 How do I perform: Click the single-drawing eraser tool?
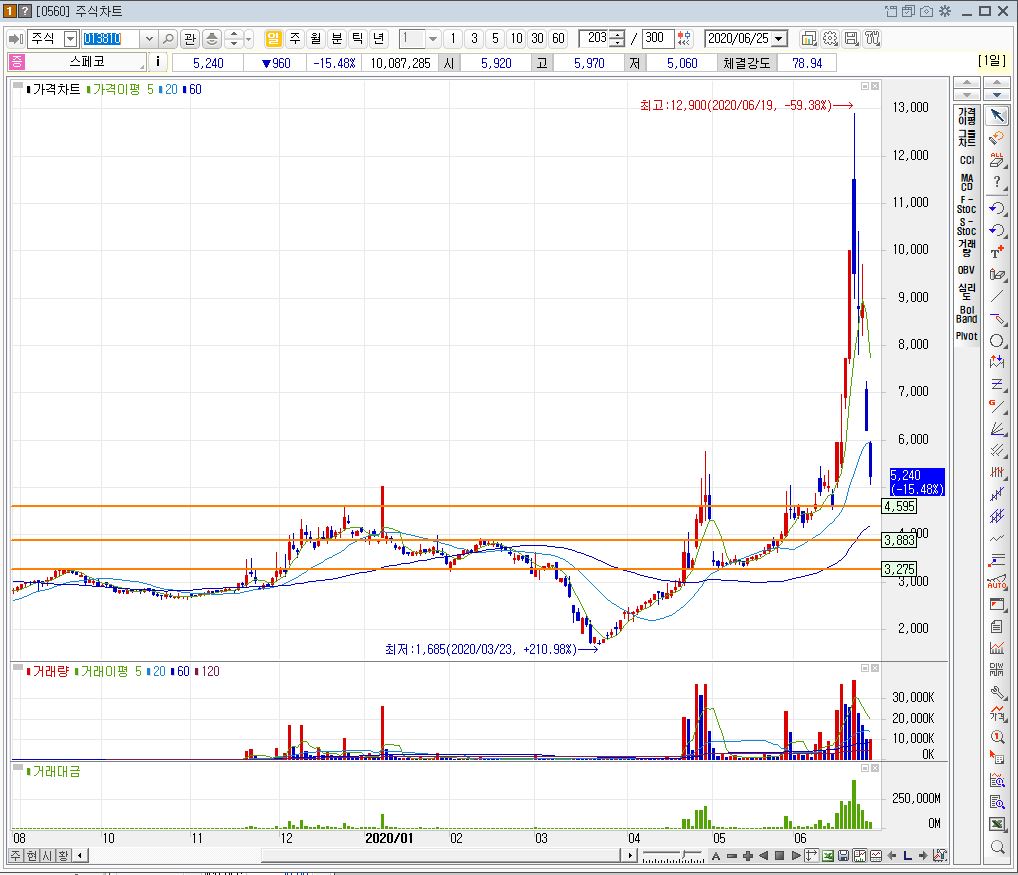(x=997, y=138)
